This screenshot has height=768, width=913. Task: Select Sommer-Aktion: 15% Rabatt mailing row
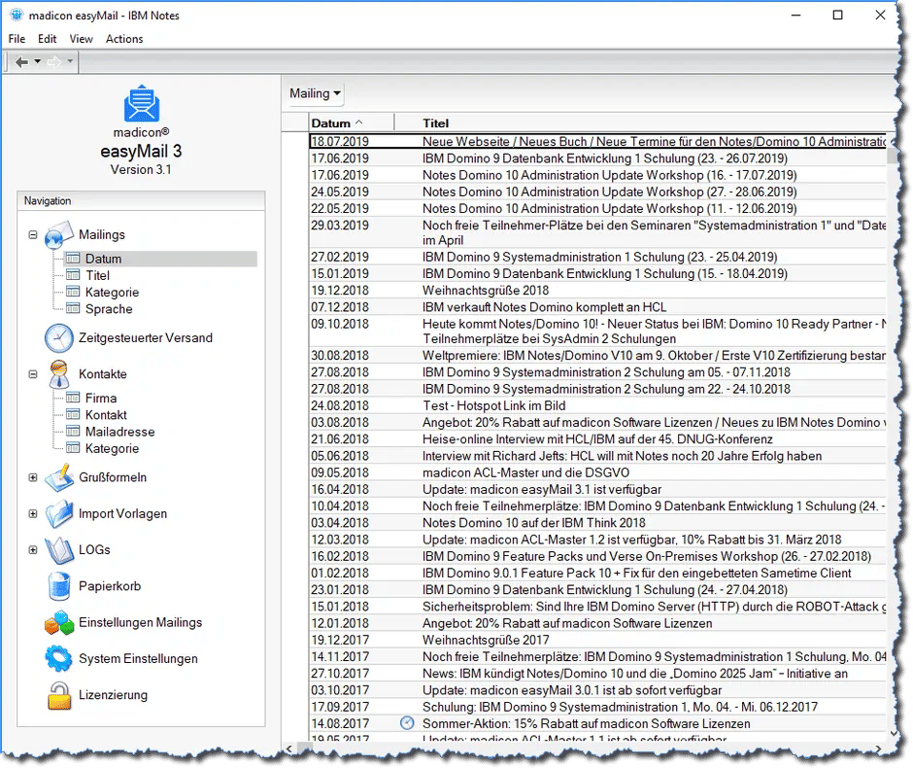tap(598, 724)
